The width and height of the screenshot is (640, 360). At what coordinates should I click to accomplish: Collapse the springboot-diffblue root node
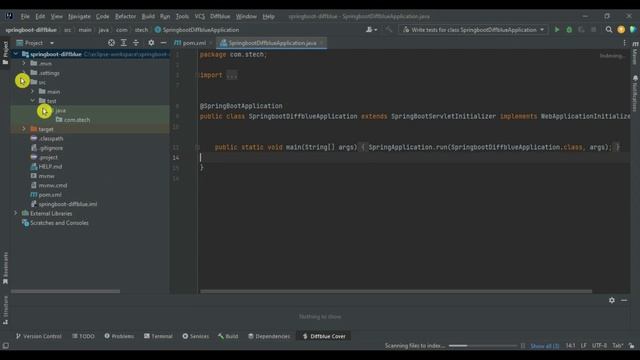(x=16, y=54)
